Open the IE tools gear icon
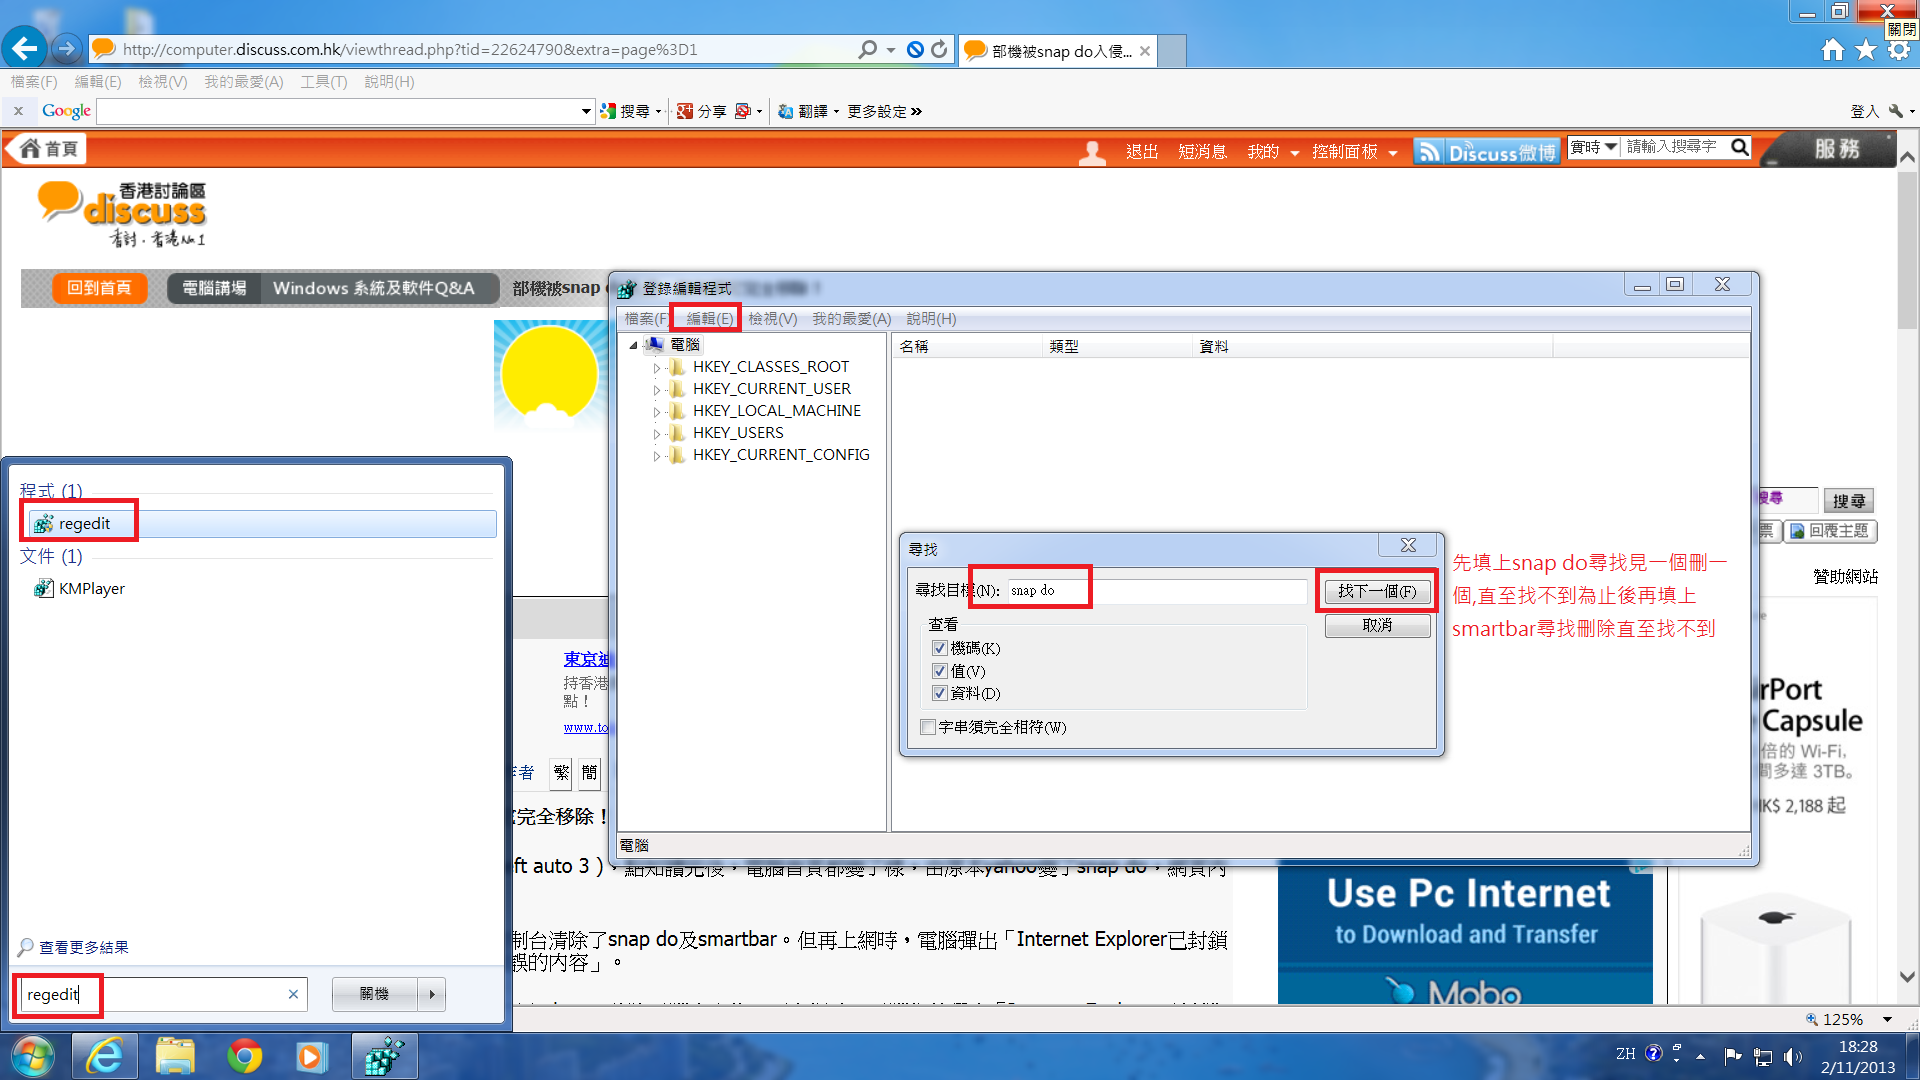This screenshot has height=1080, width=1920. point(1899,50)
